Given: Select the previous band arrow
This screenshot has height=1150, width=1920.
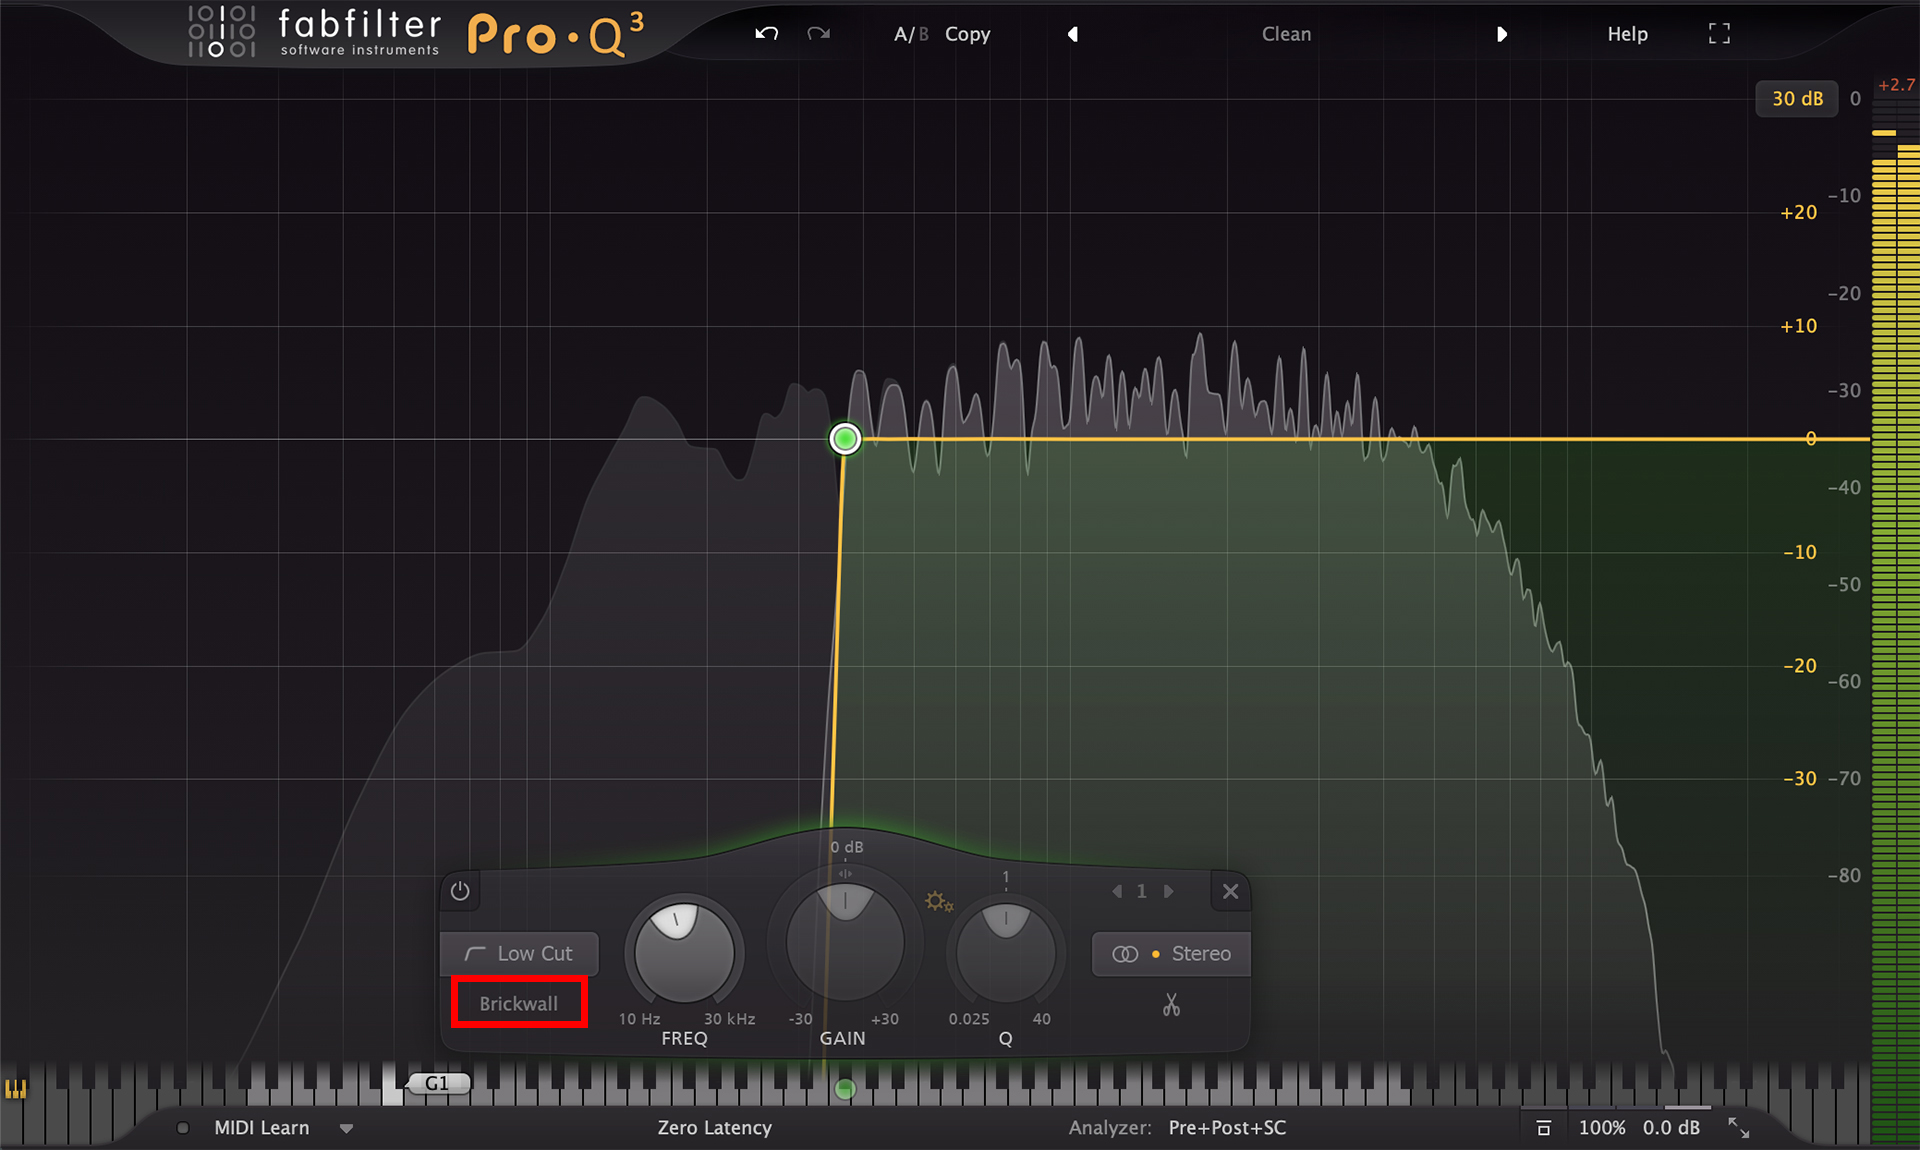Looking at the screenshot, I should pos(1117,891).
